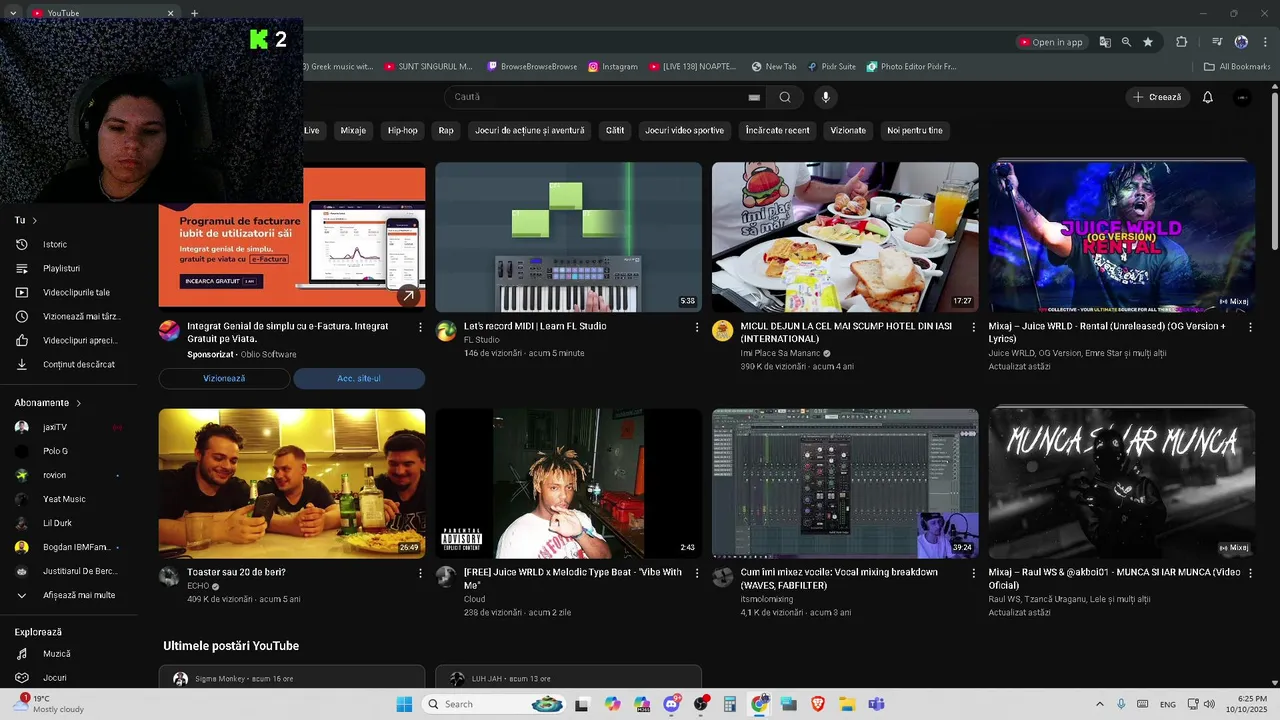Select the Live filter chip

coord(312,130)
